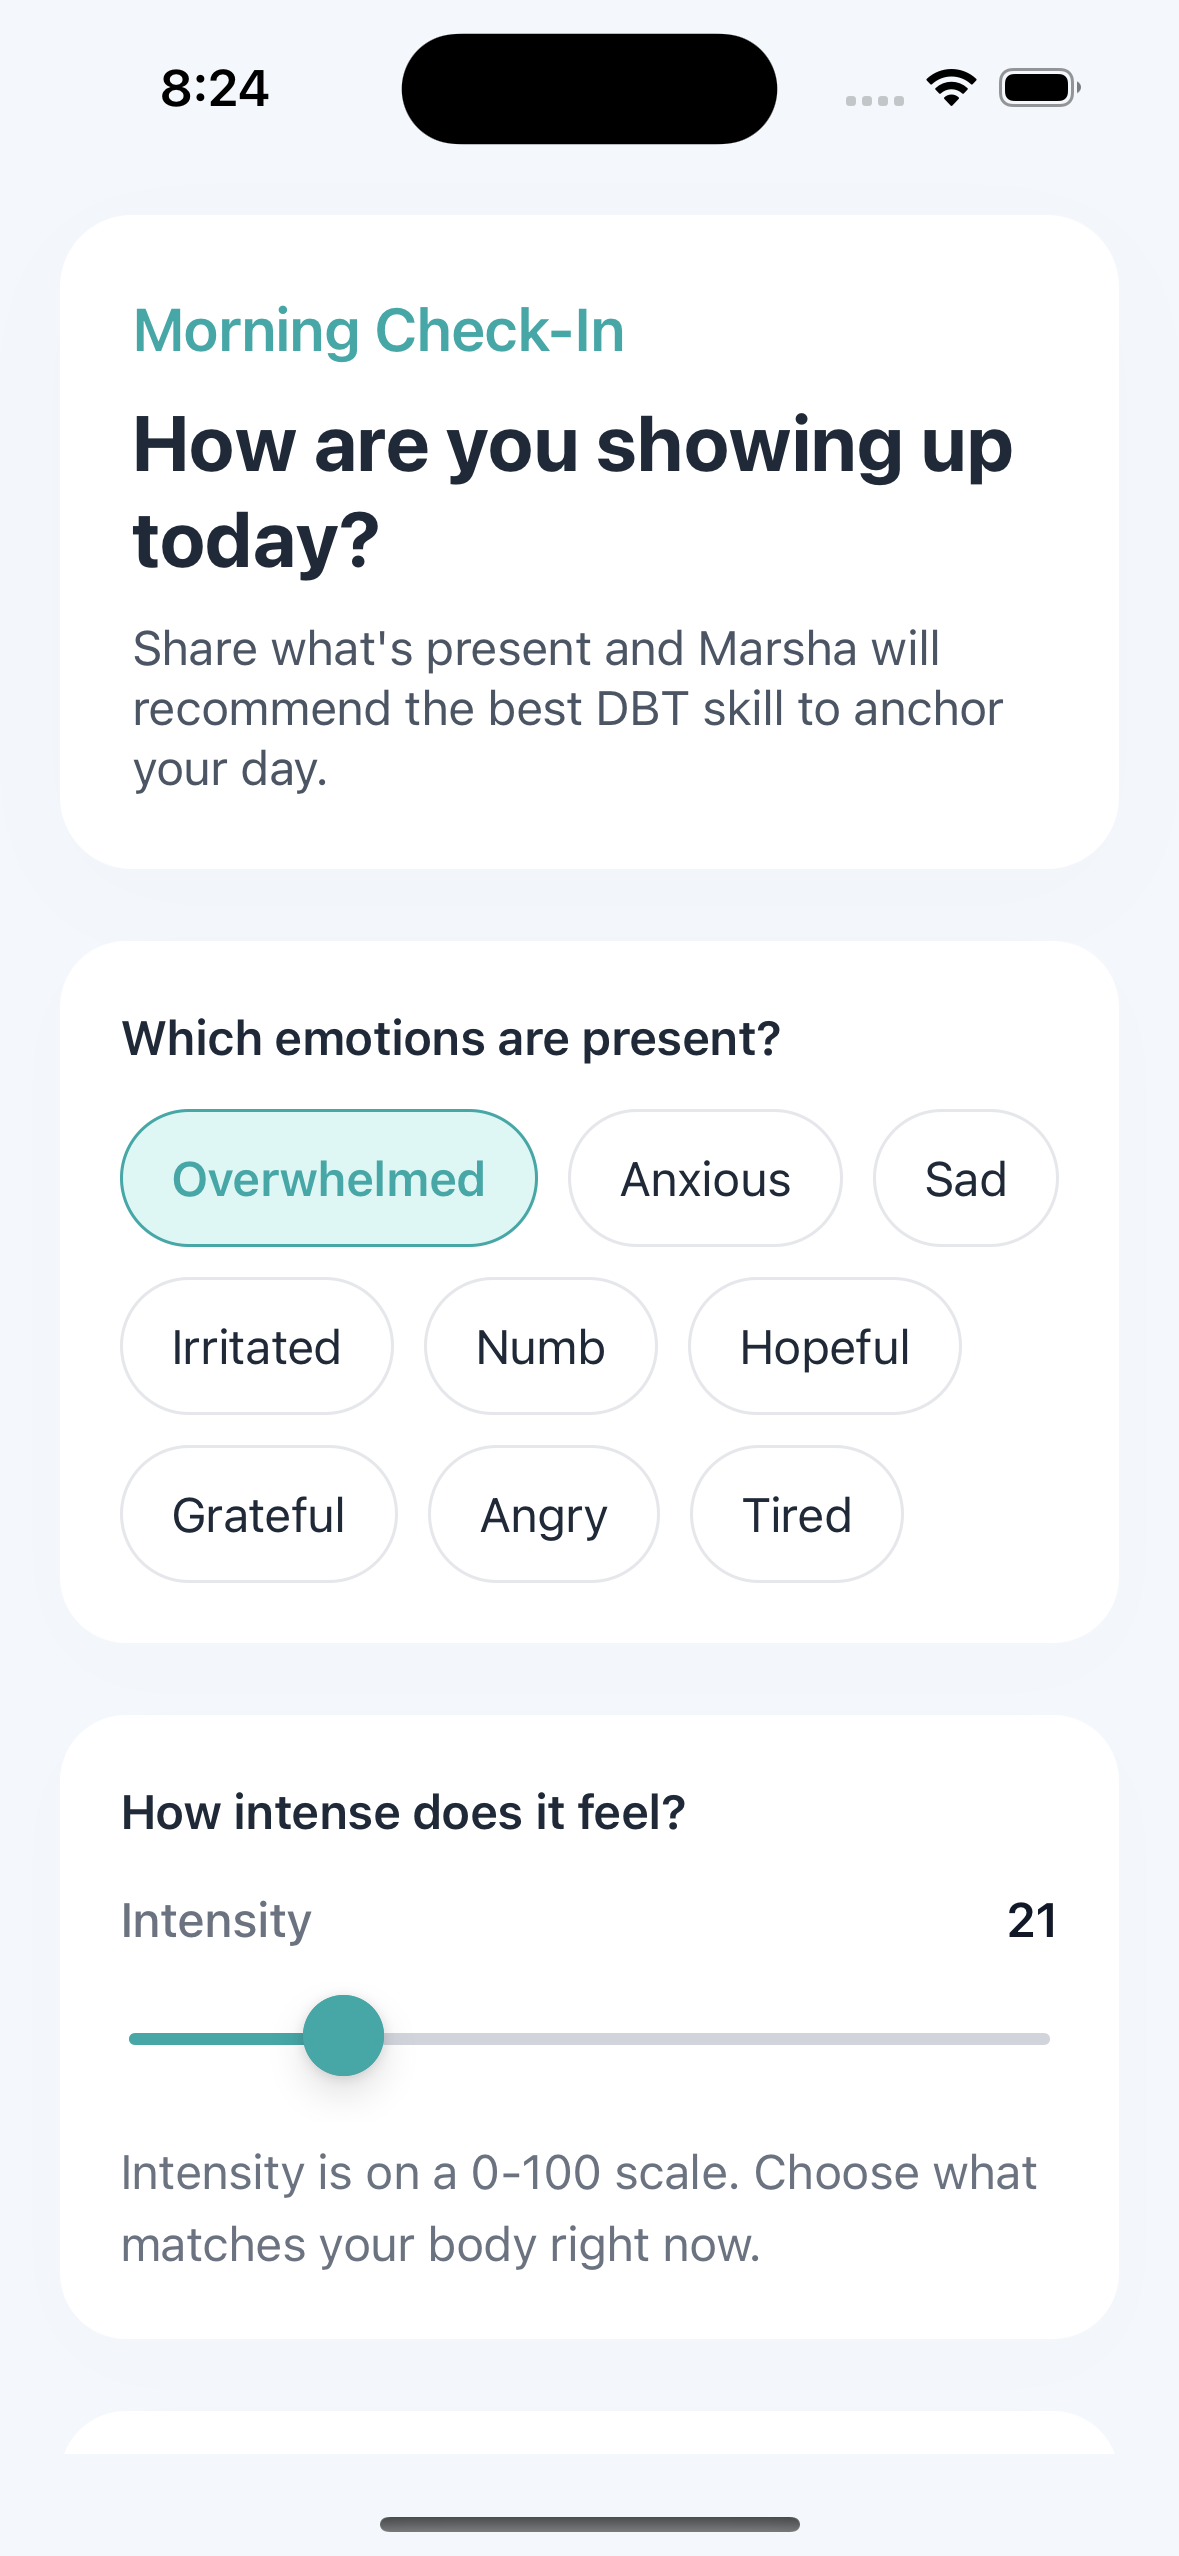Tap the 8:24 clock in status bar

point(215,88)
